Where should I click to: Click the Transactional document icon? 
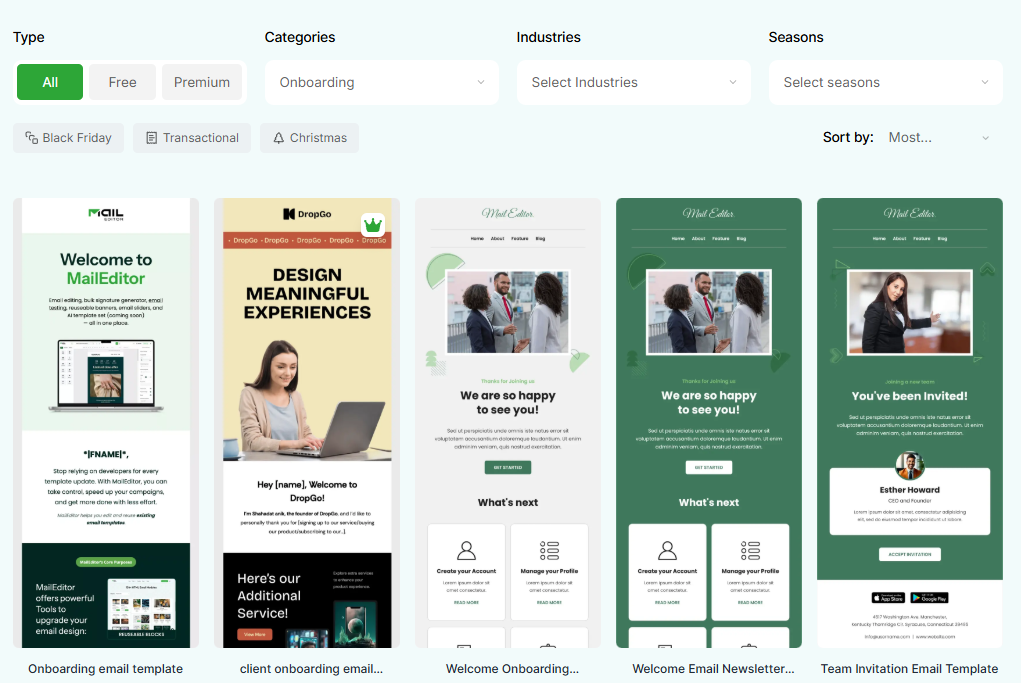click(152, 138)
